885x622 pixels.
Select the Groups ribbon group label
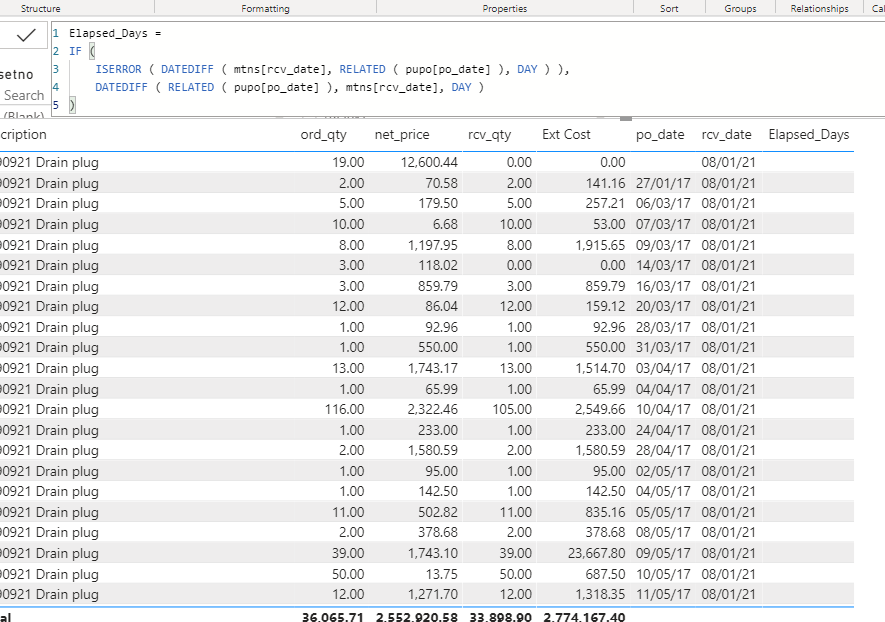pyautogui.click(x=740, y=8)
